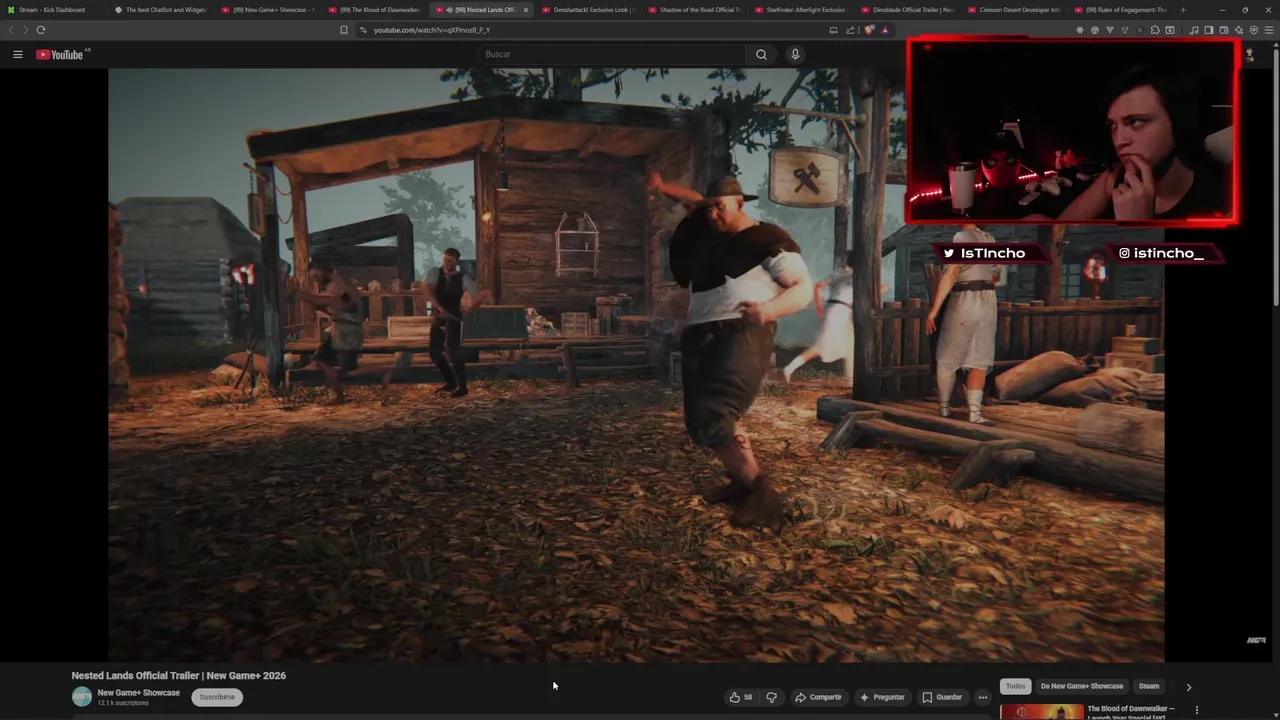Go to the YouTube home logo
The height and width of the screenshot is (720, 1280).
coord(60,54)
